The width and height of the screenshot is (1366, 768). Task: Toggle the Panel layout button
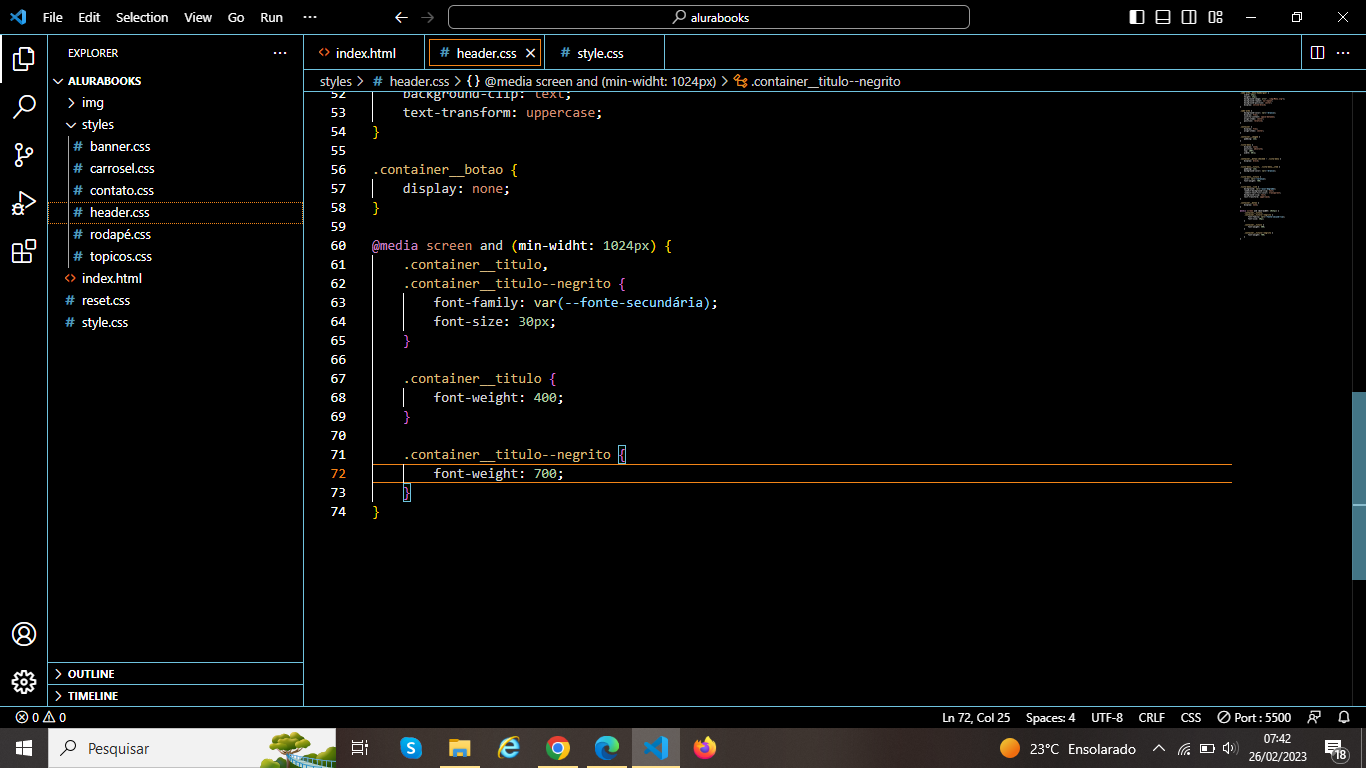point(1163,17)
